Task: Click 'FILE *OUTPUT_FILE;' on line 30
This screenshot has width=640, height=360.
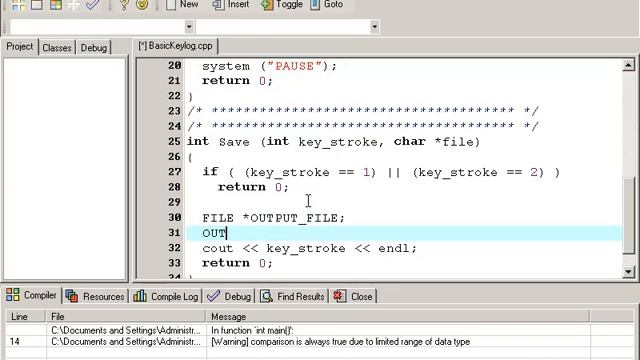Action: pos(273,218)
